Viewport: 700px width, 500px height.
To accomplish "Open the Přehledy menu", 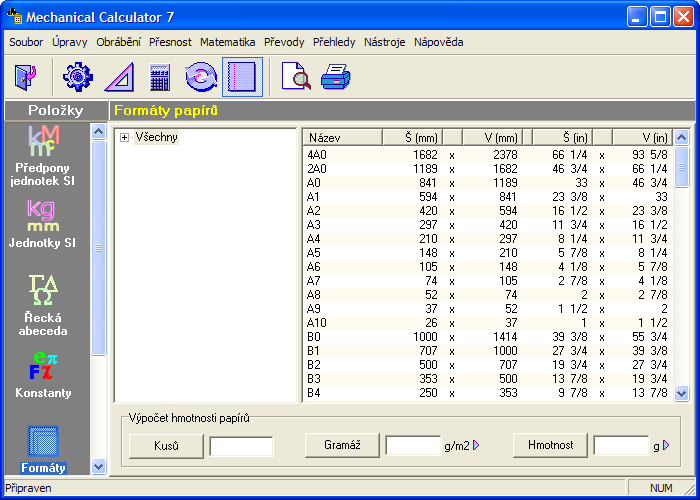I will point(334,42).
